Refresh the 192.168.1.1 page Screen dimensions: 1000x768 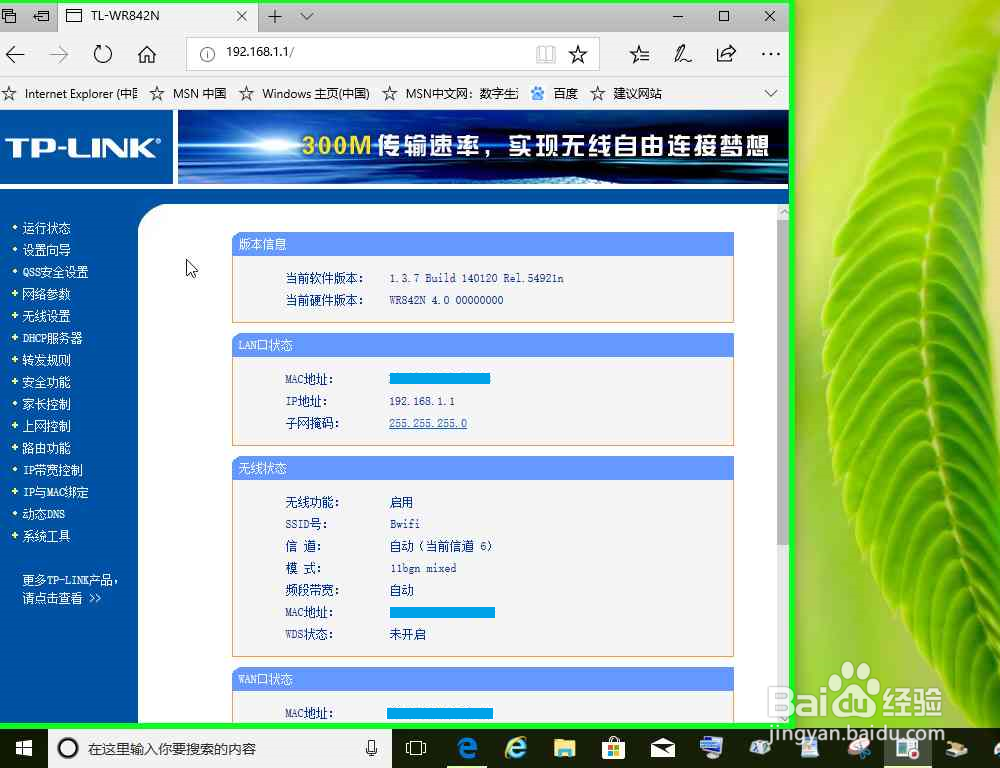103,54
